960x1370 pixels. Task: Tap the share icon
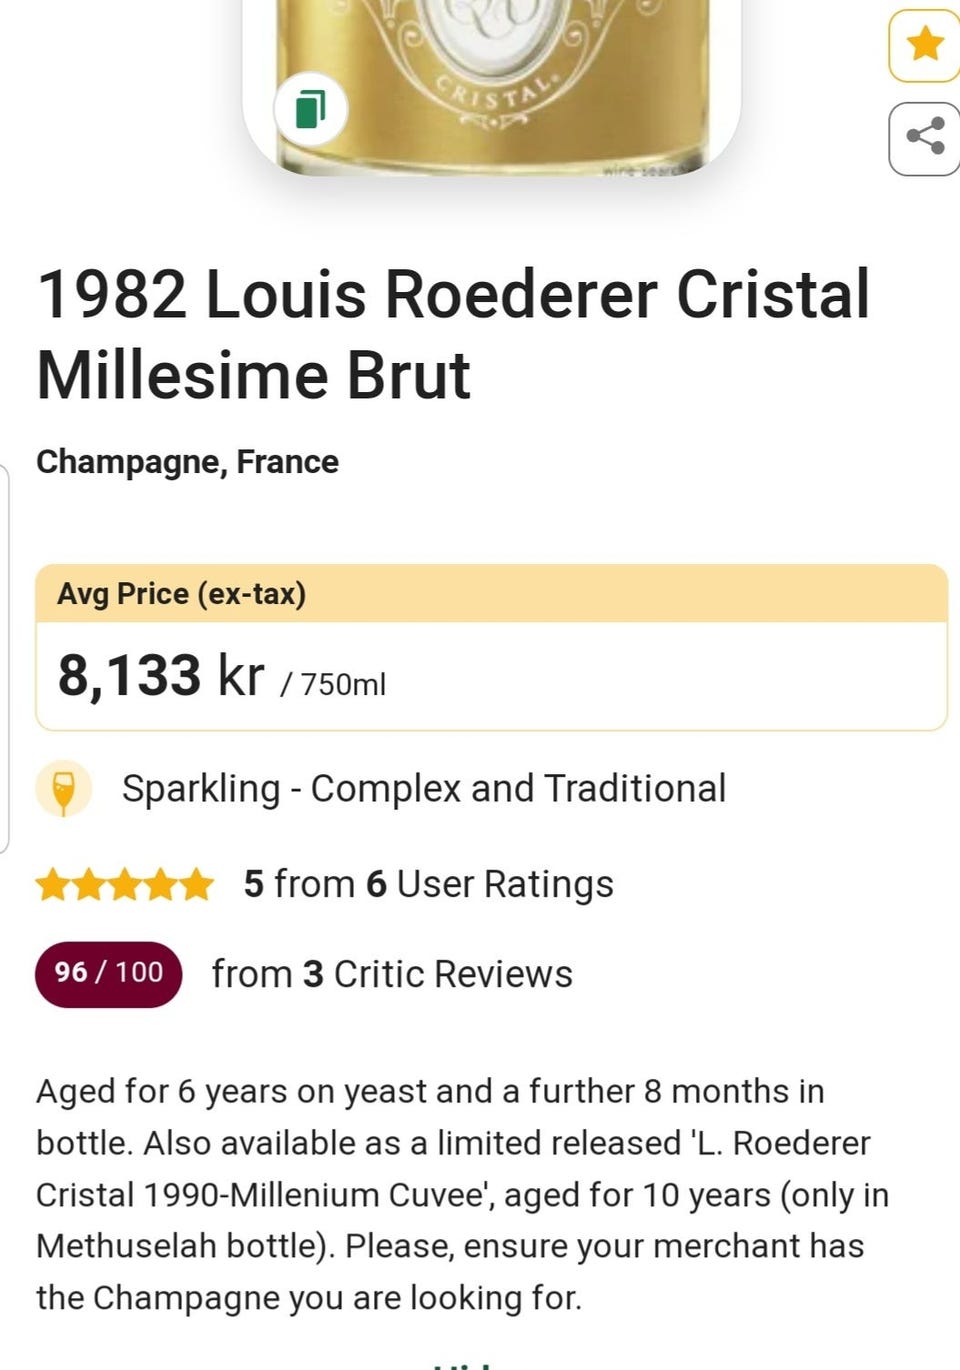924,137
